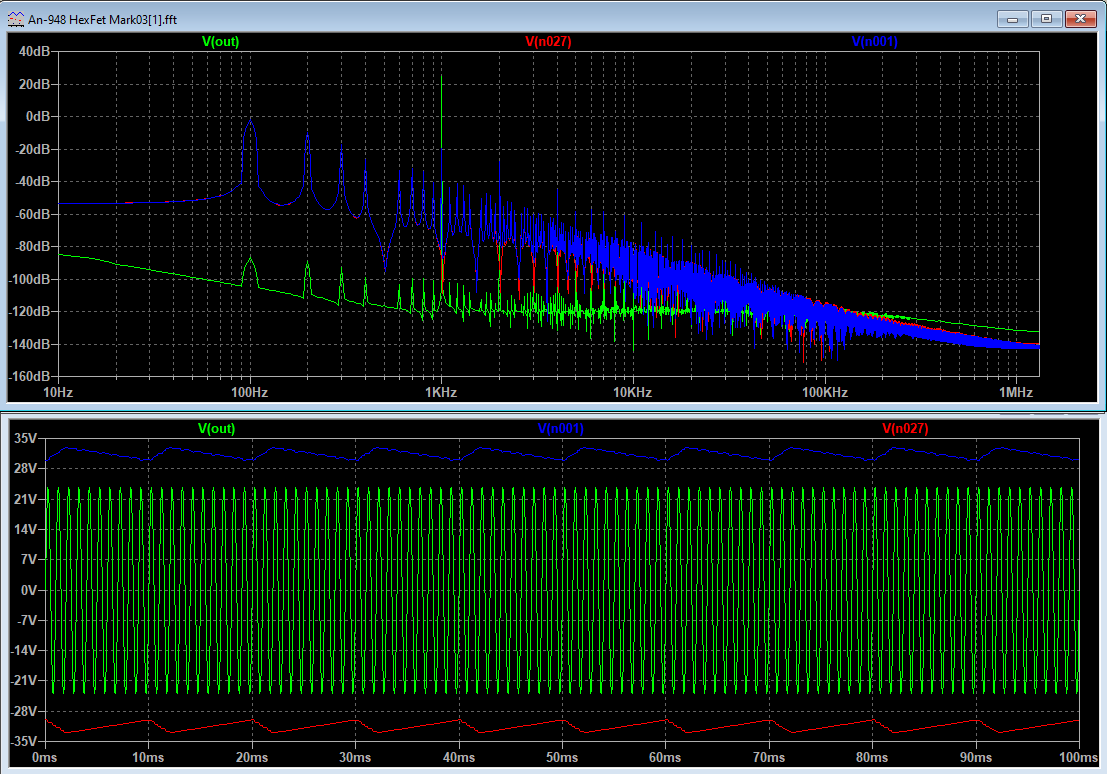Click blue V(n001) label in the time-domain pane
Screen dimensions: 1107x774
click(560, 428)
